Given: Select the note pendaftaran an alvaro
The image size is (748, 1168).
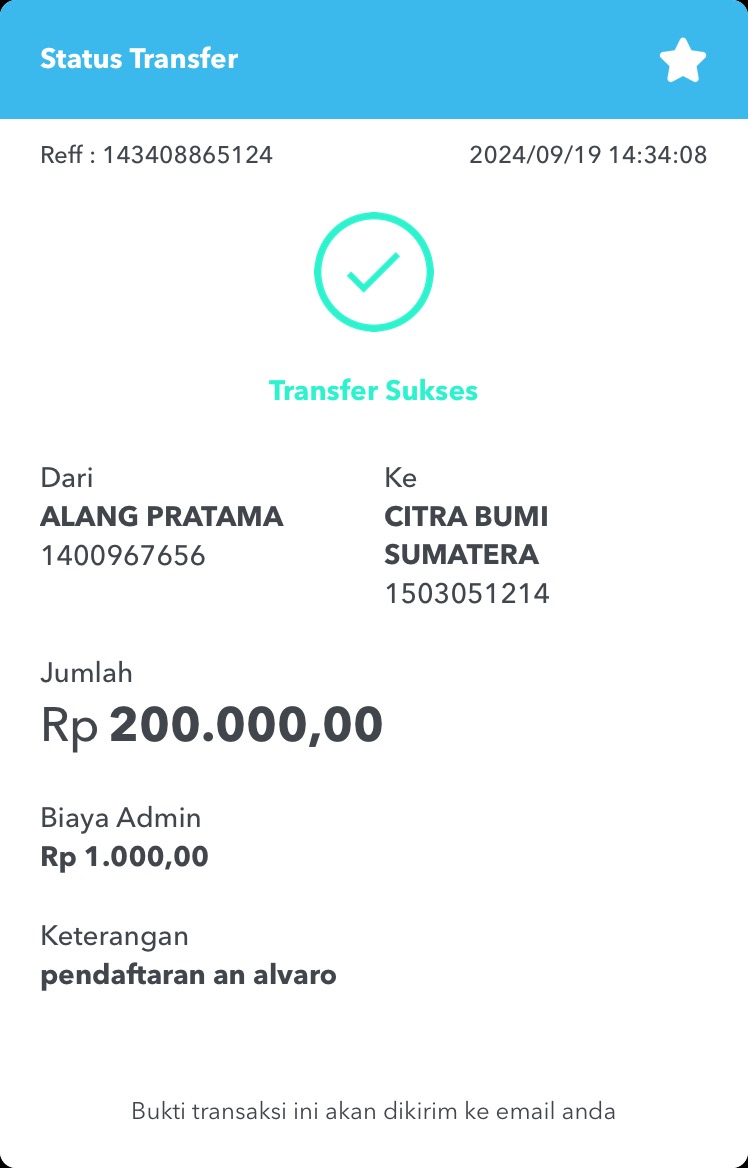Looking at the screenshot, I should [x=188, y=975].
